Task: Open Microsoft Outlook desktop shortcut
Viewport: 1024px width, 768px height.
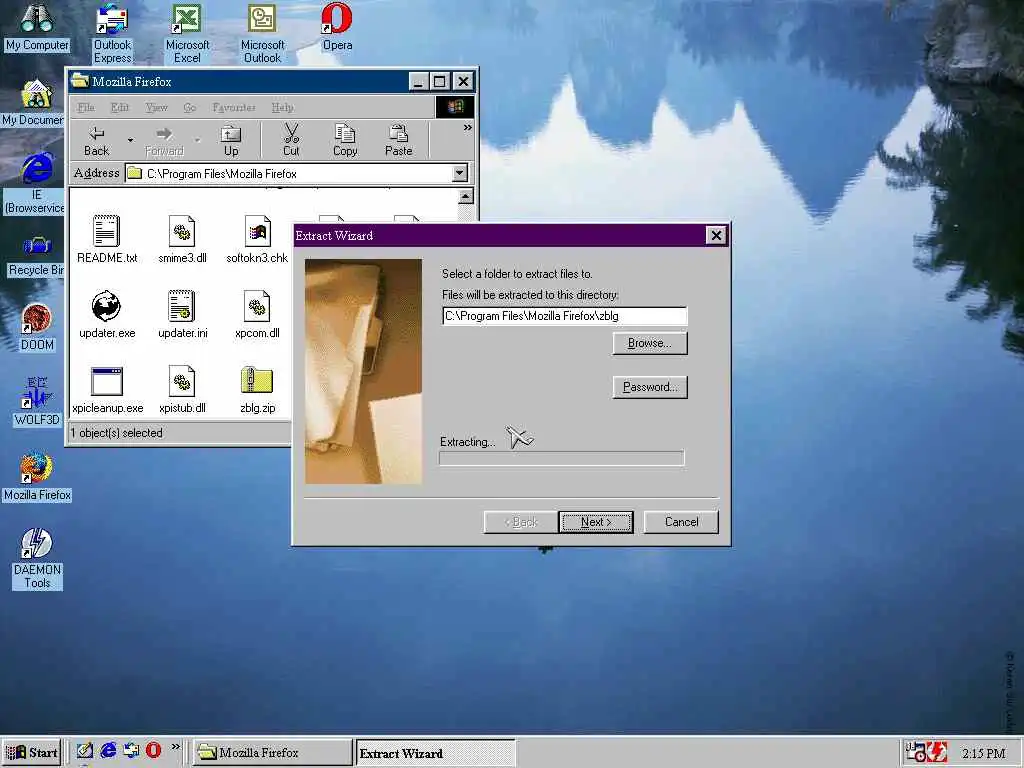Action: point(262,33)
